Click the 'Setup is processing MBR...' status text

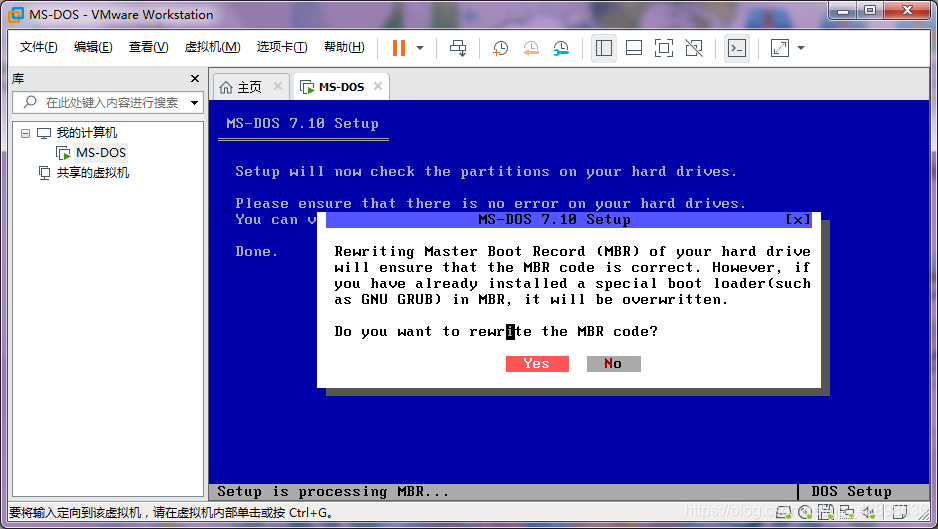point(333,492)
